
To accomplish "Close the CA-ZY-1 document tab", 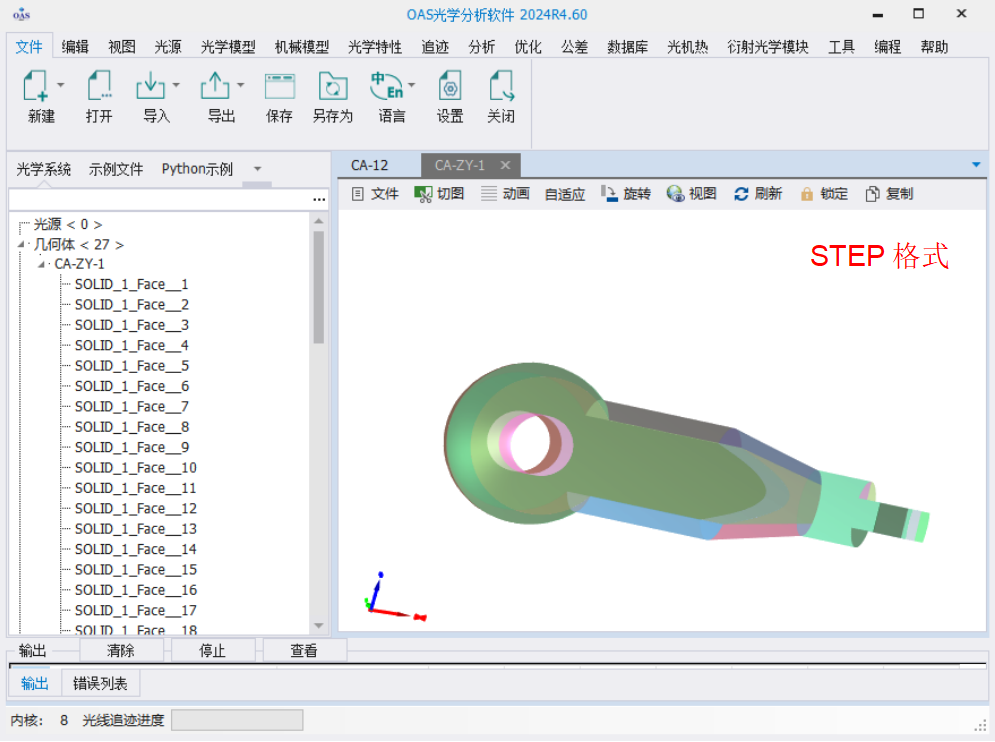I will 505,165.
